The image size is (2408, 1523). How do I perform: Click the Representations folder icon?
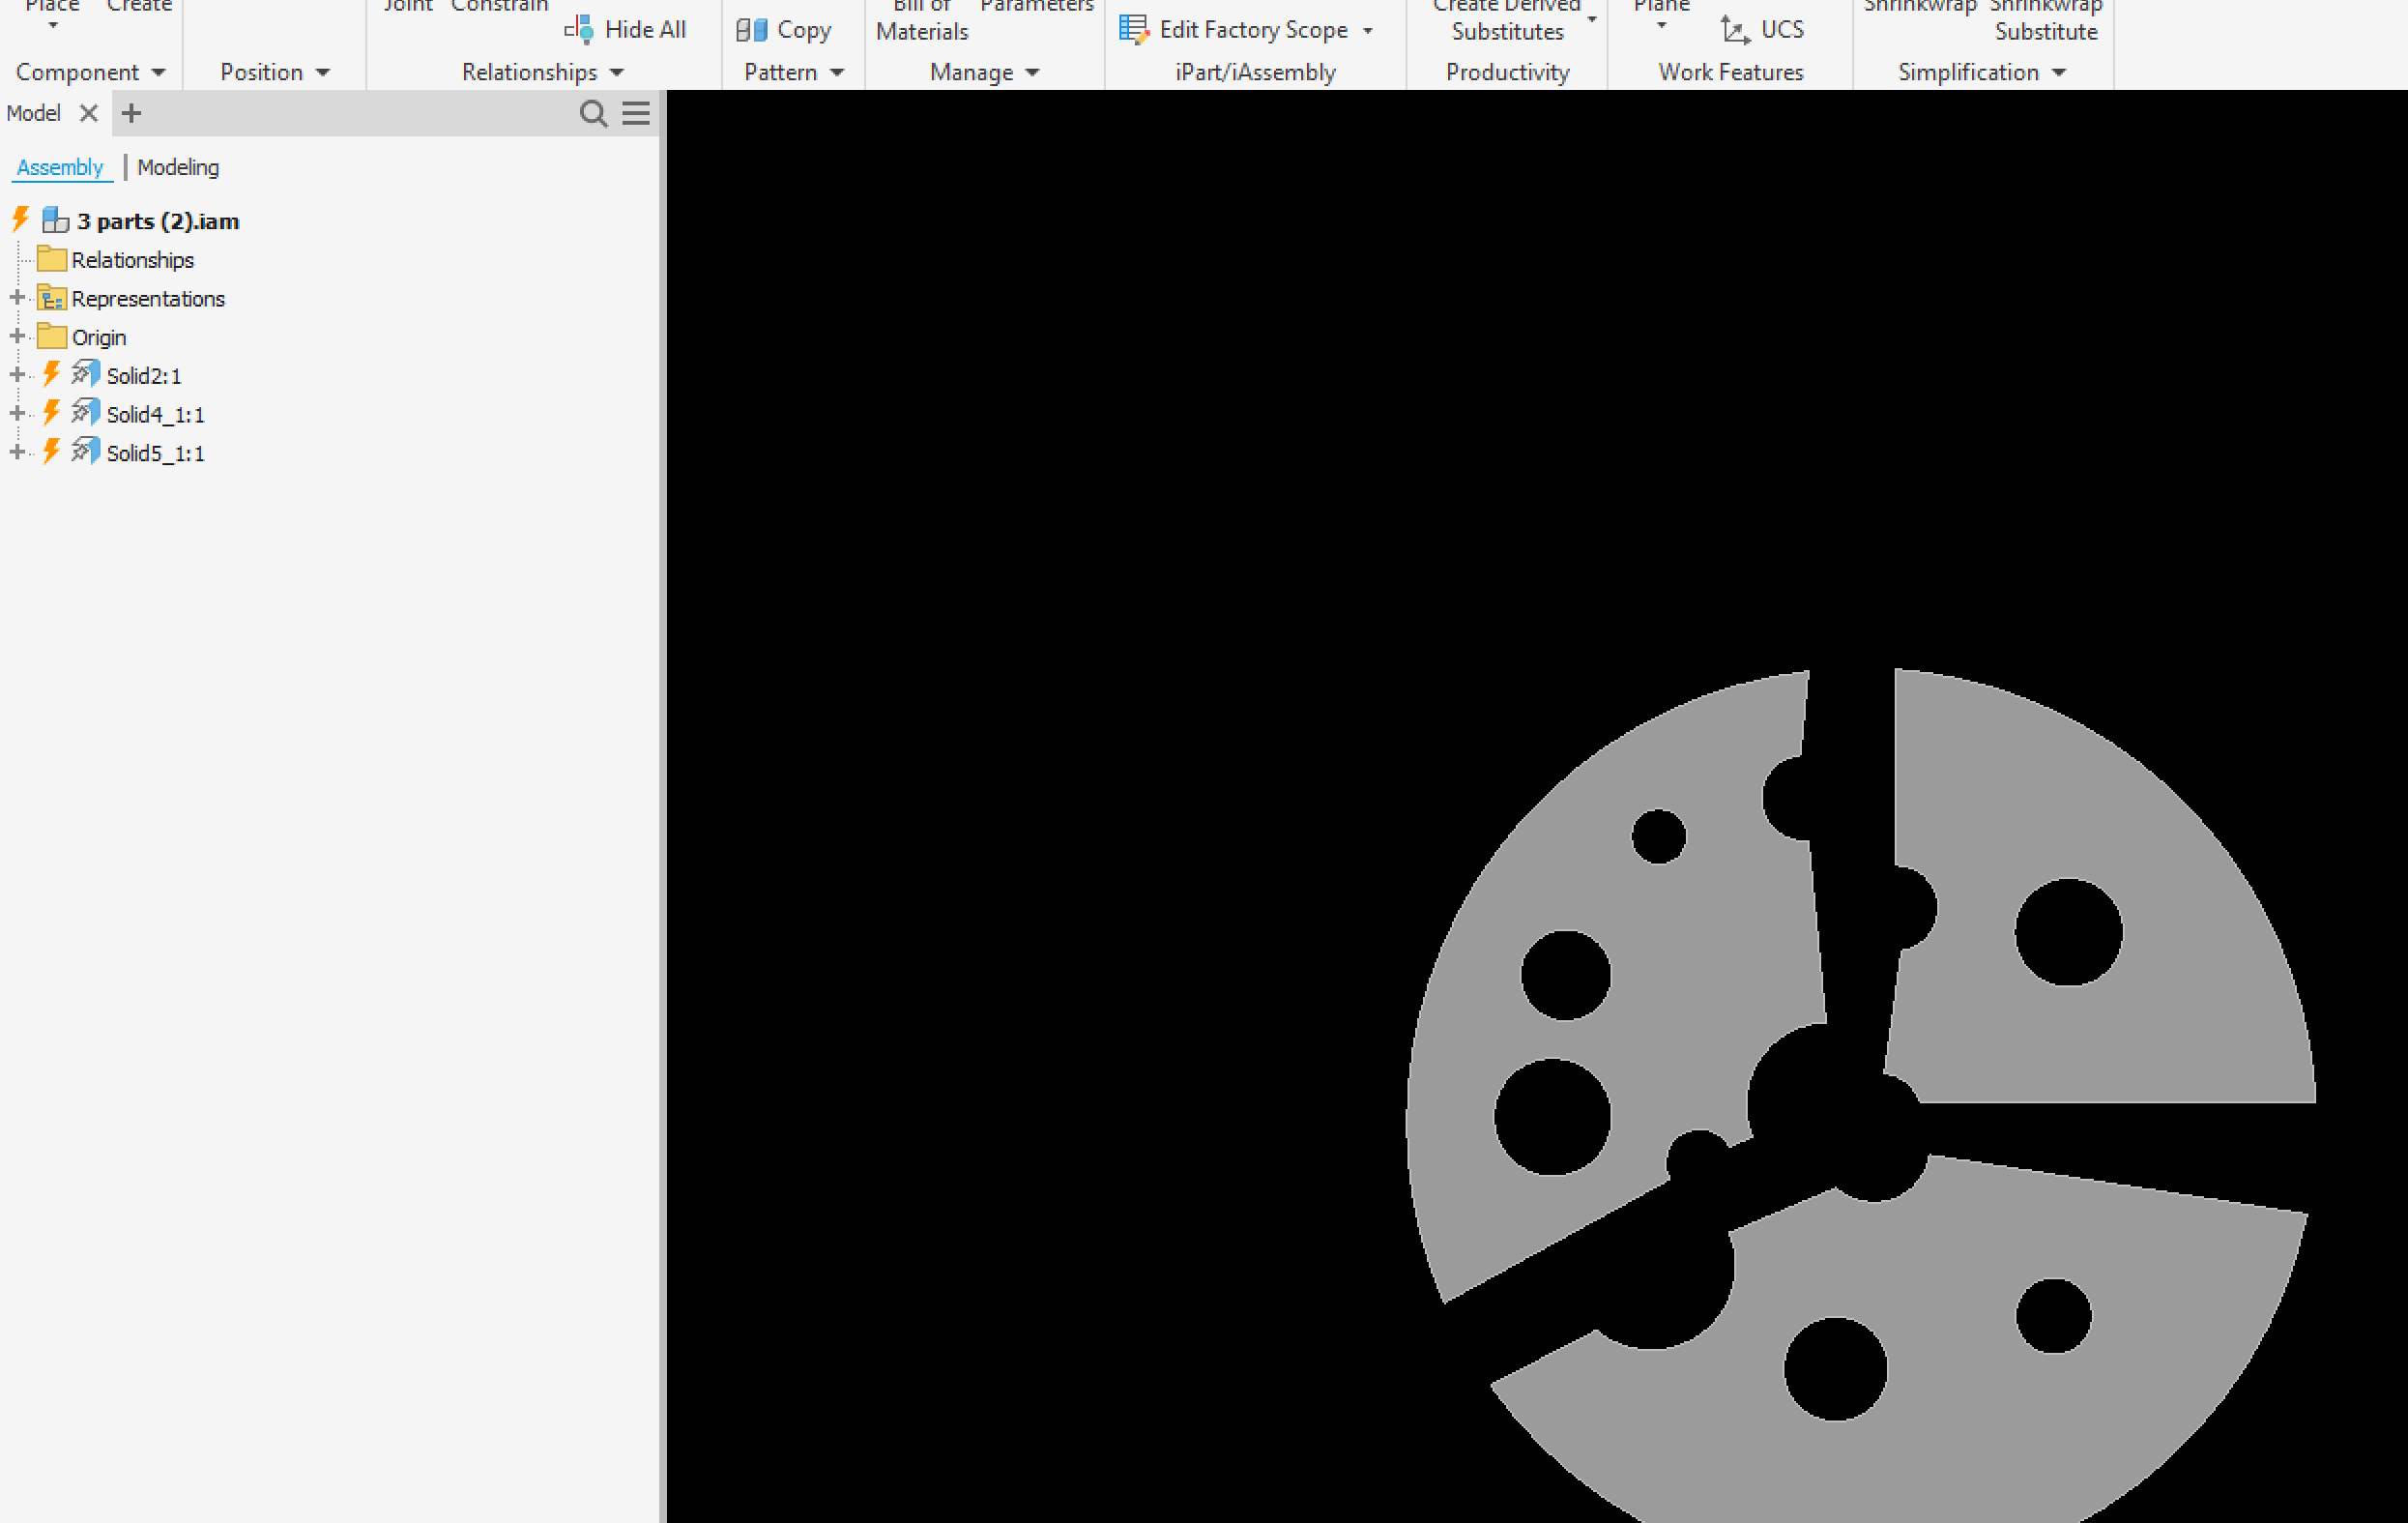tap(51, 298)
